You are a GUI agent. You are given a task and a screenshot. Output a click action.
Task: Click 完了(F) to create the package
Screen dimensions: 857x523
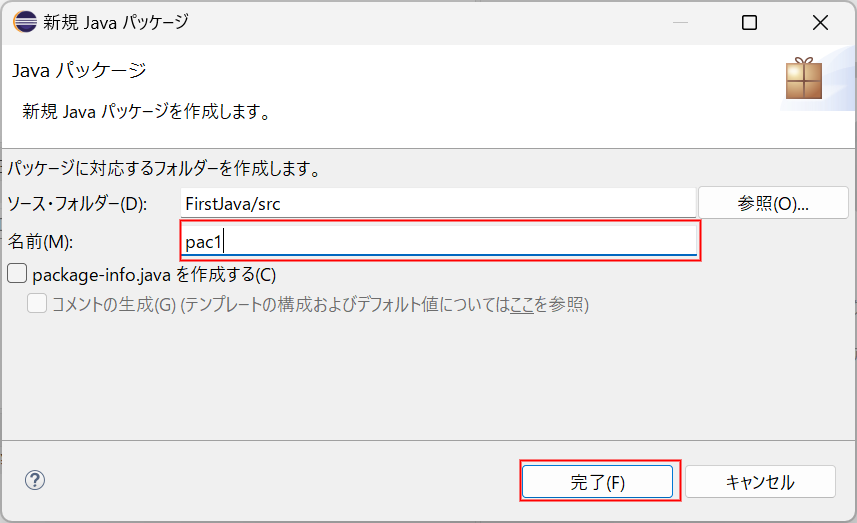(x=597, y=482)
